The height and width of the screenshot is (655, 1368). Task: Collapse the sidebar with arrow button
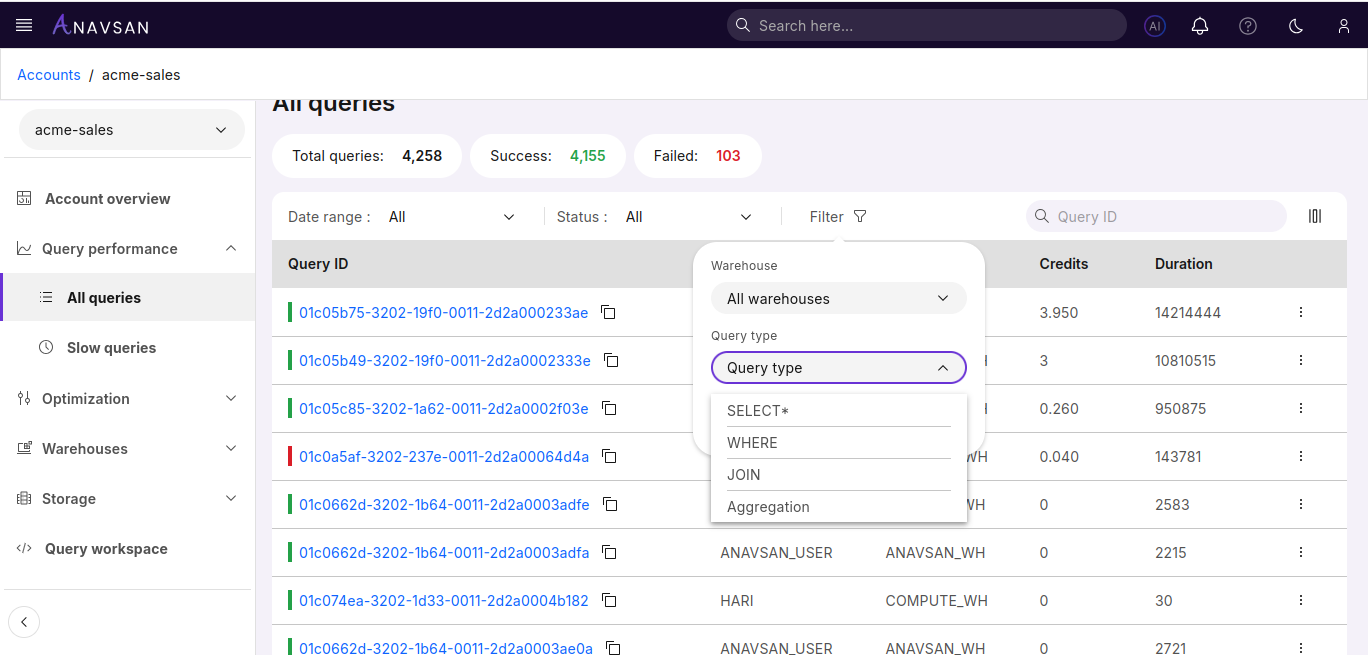coord(24,622)
